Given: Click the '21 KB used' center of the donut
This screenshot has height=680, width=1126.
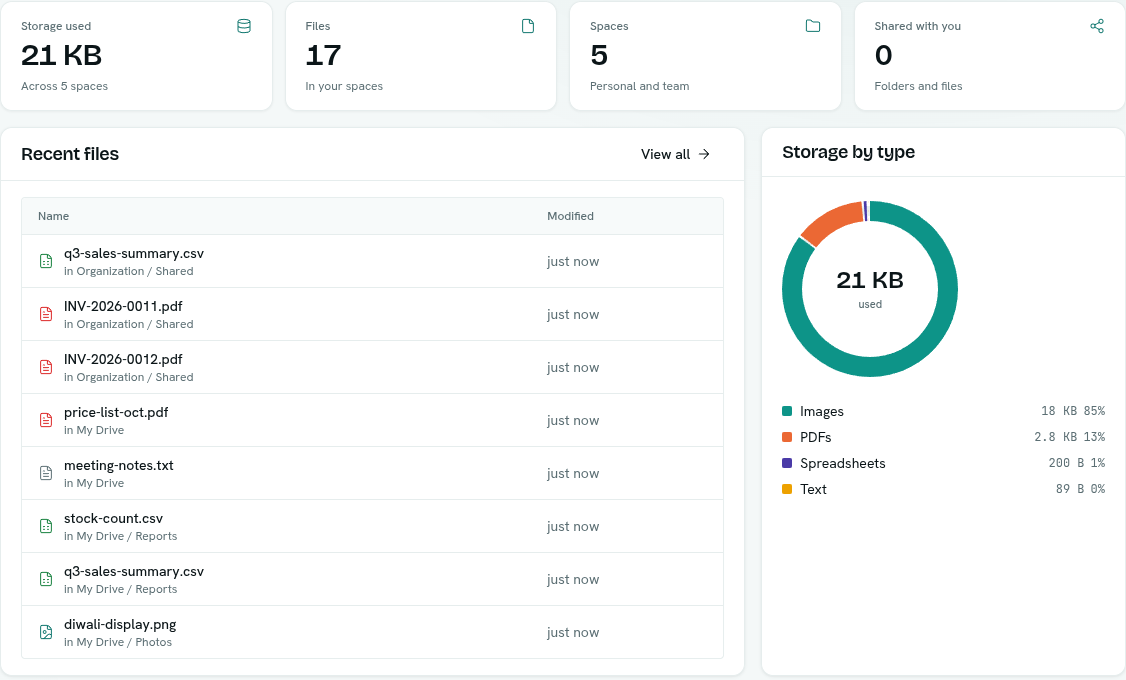Looking at the screenshot, I should tap(870, 289).
